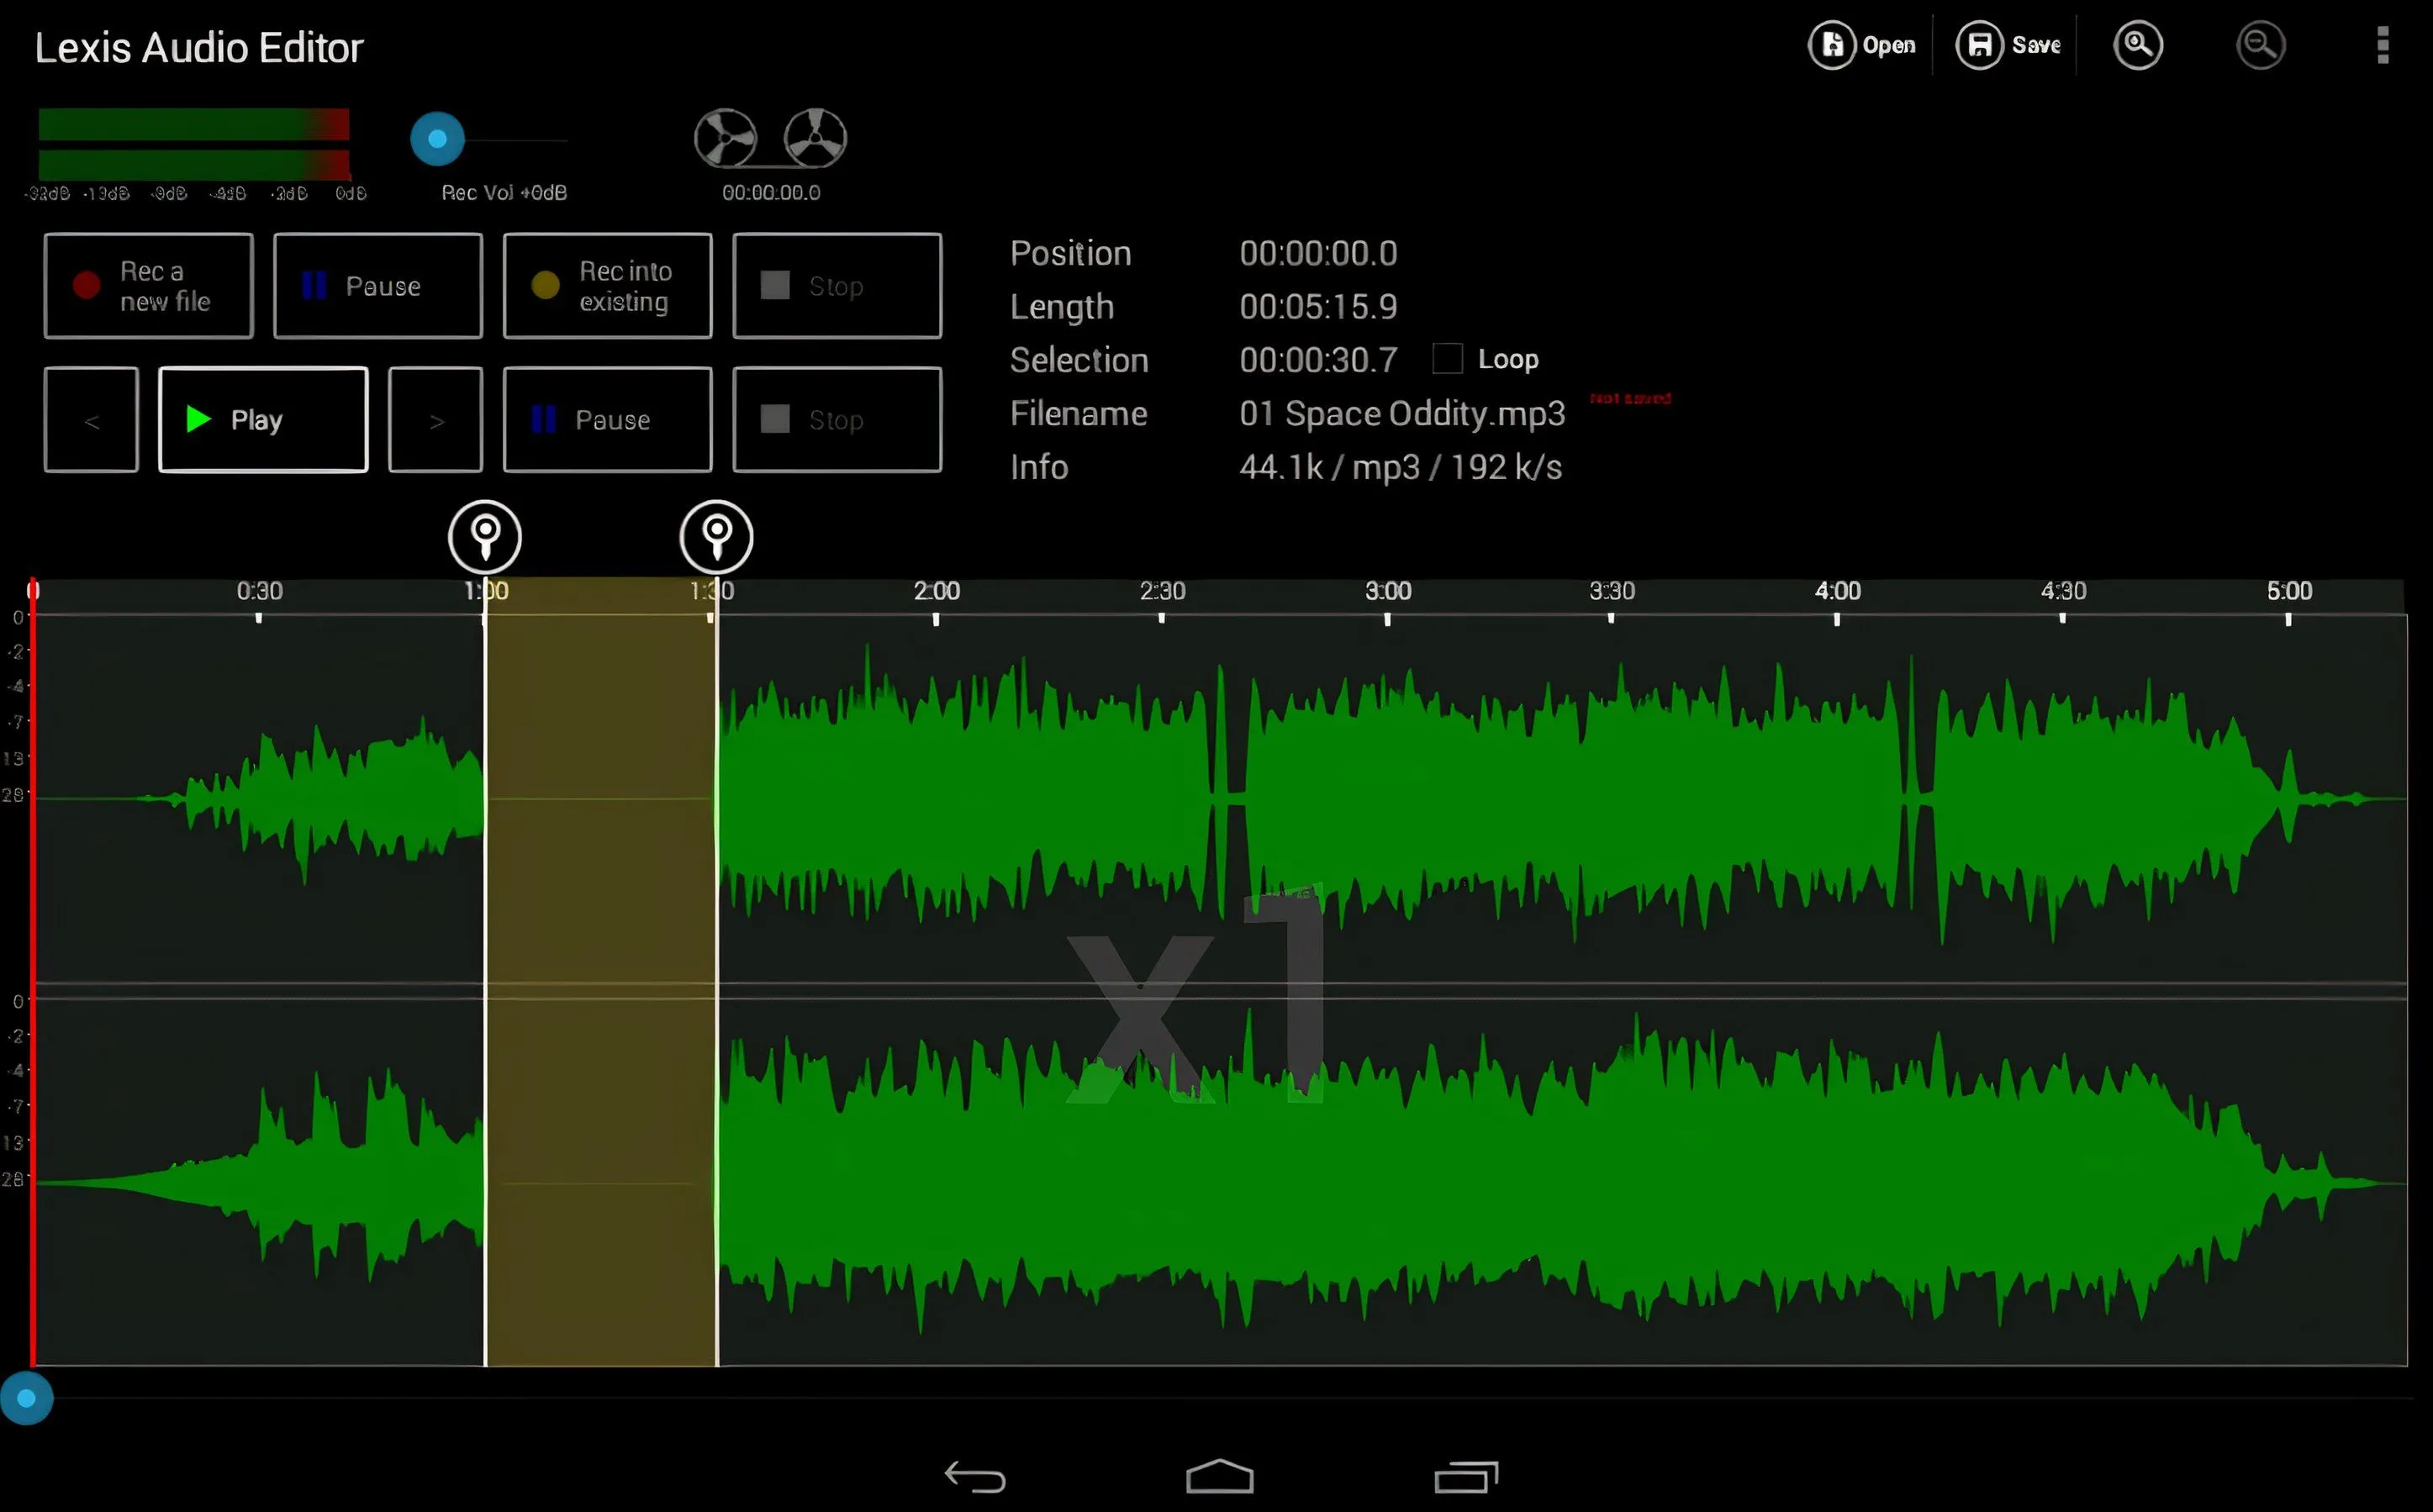2433x1512 pixels.
Task: Stop audio playback
Action: 837,420
